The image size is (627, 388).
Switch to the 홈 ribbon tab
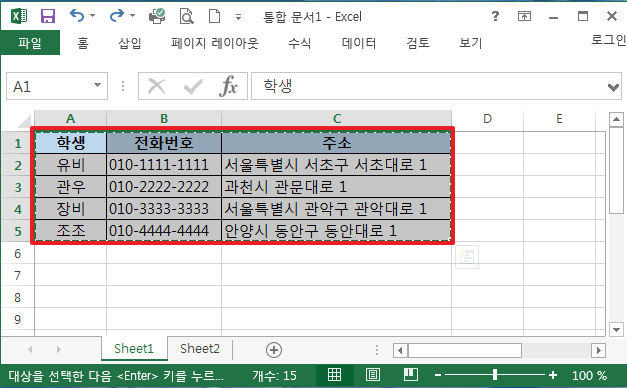pyautogui.click(x=83, y=42)
